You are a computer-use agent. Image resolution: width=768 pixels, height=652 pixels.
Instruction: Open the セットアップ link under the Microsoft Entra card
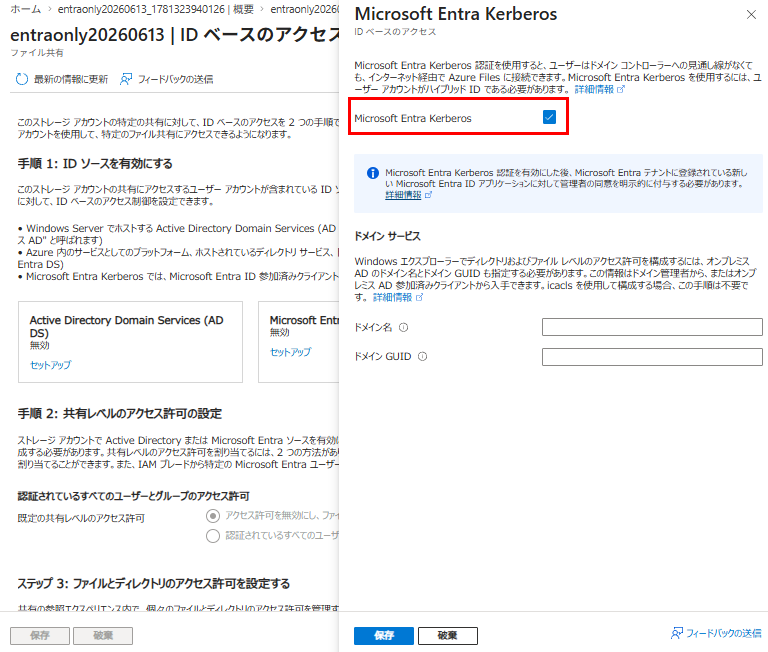290,352
